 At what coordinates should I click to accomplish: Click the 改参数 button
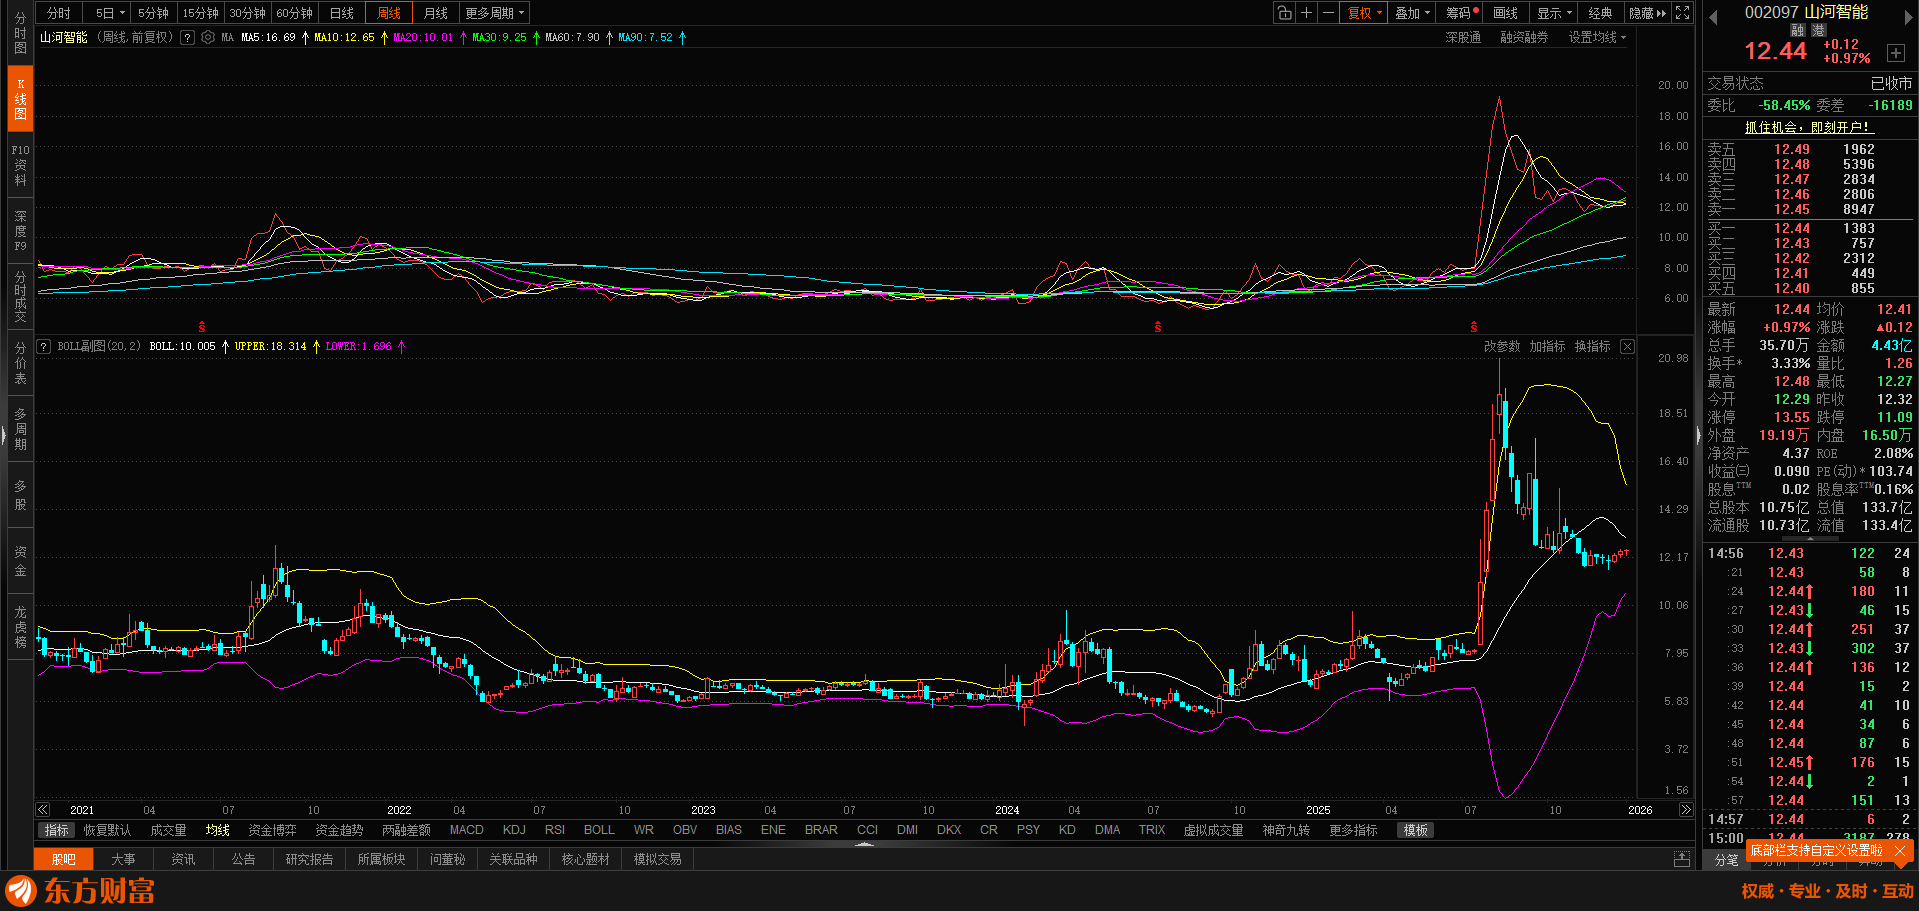tap(1501, 347)
